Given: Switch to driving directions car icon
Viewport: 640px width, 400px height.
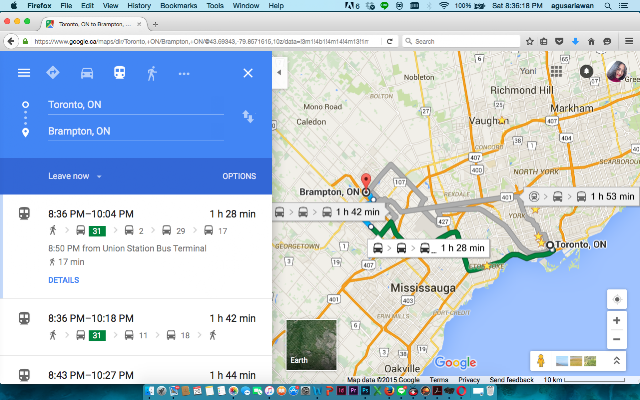Looking at the screenshot, I should [x=87, y=73].
